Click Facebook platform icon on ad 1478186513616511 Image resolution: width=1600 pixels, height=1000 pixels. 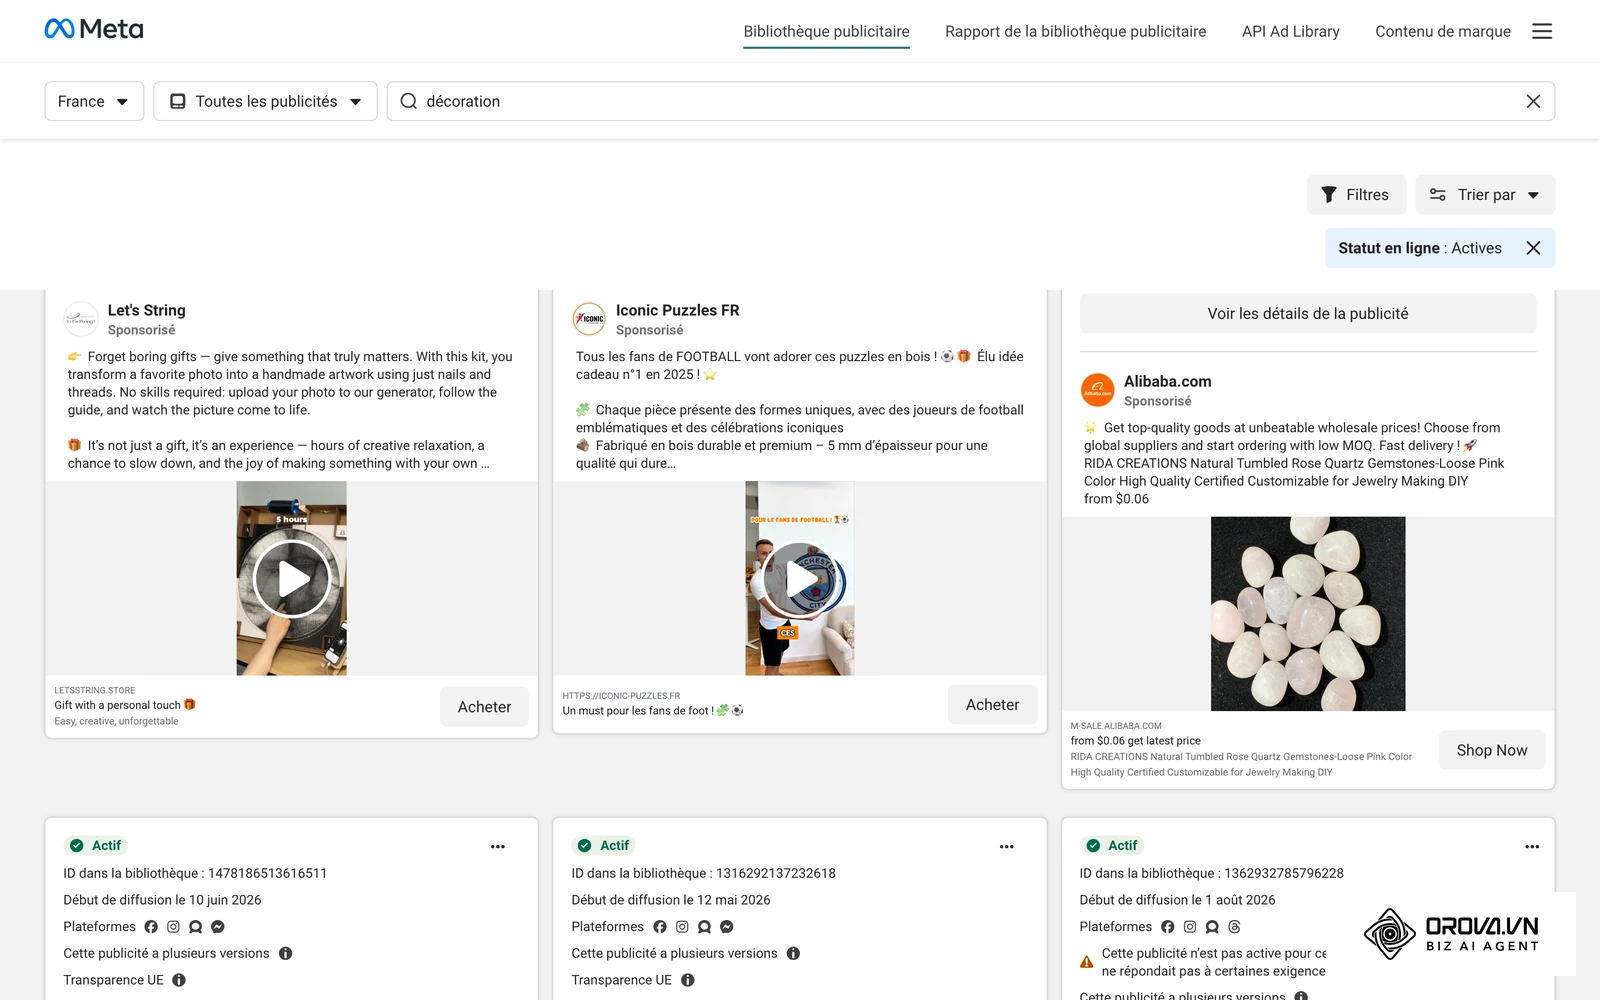151,927
